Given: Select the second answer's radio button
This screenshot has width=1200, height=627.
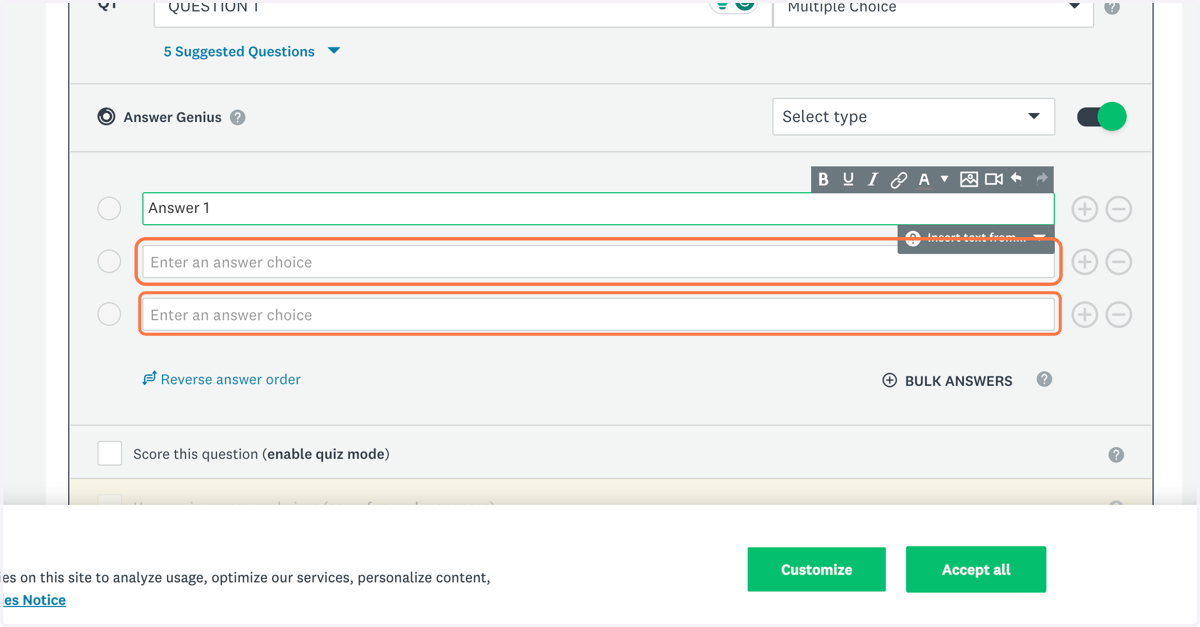Looking at the screenshot, I should (x=109, y=262).
